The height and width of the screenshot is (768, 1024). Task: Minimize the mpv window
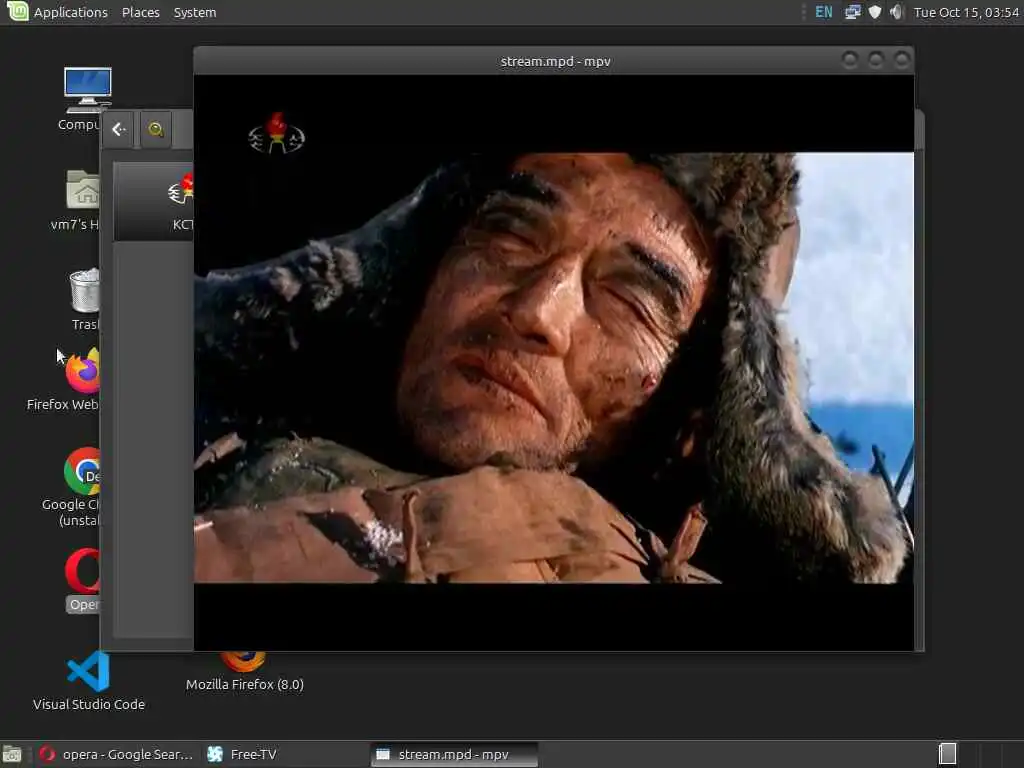[x=850, y=61]
